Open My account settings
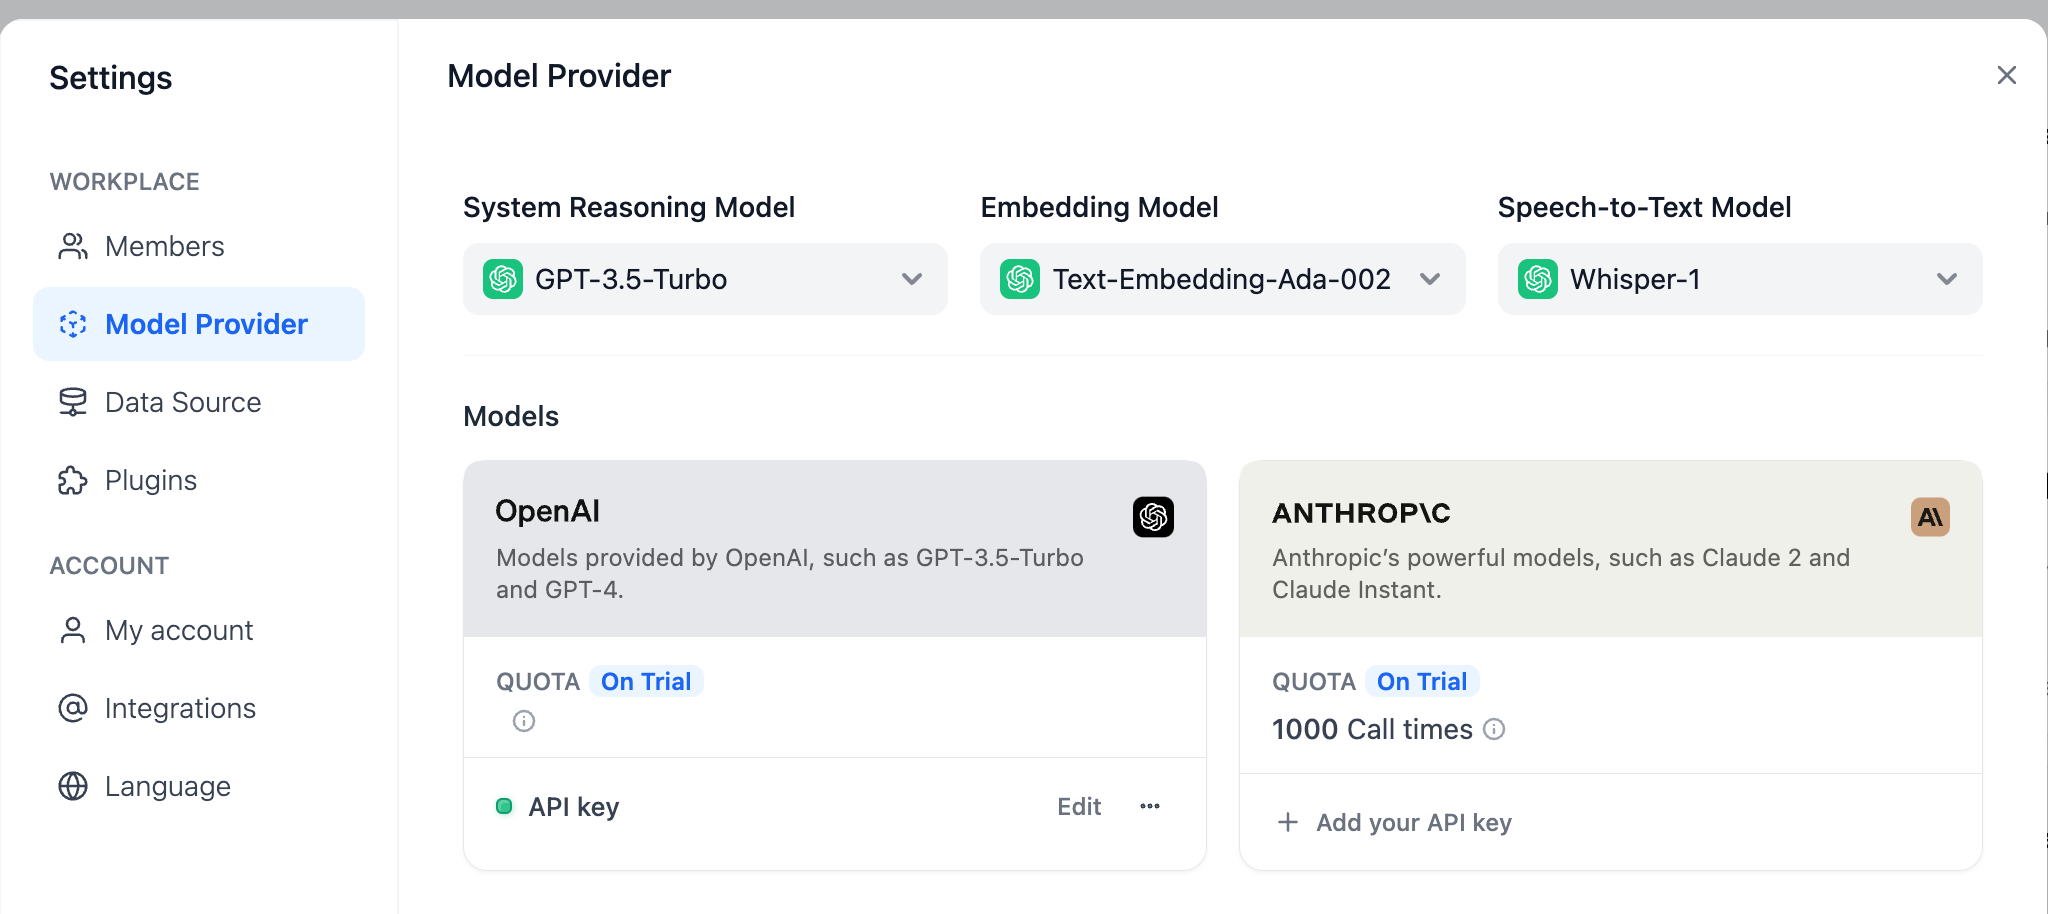The image size is (2048, 914). [178, 630]
